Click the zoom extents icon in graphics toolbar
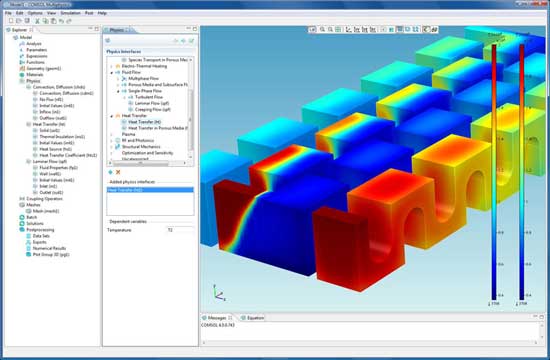This screenshot has width=550, height=360. [338, 29]
